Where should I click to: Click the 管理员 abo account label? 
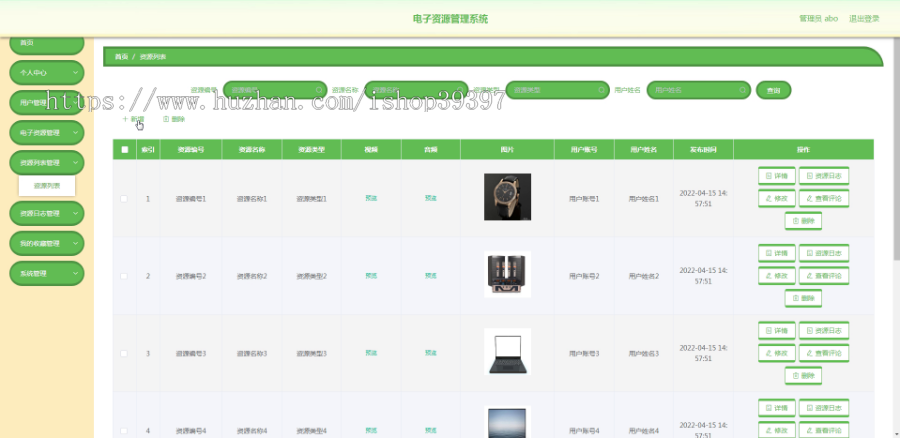[818, 19]
